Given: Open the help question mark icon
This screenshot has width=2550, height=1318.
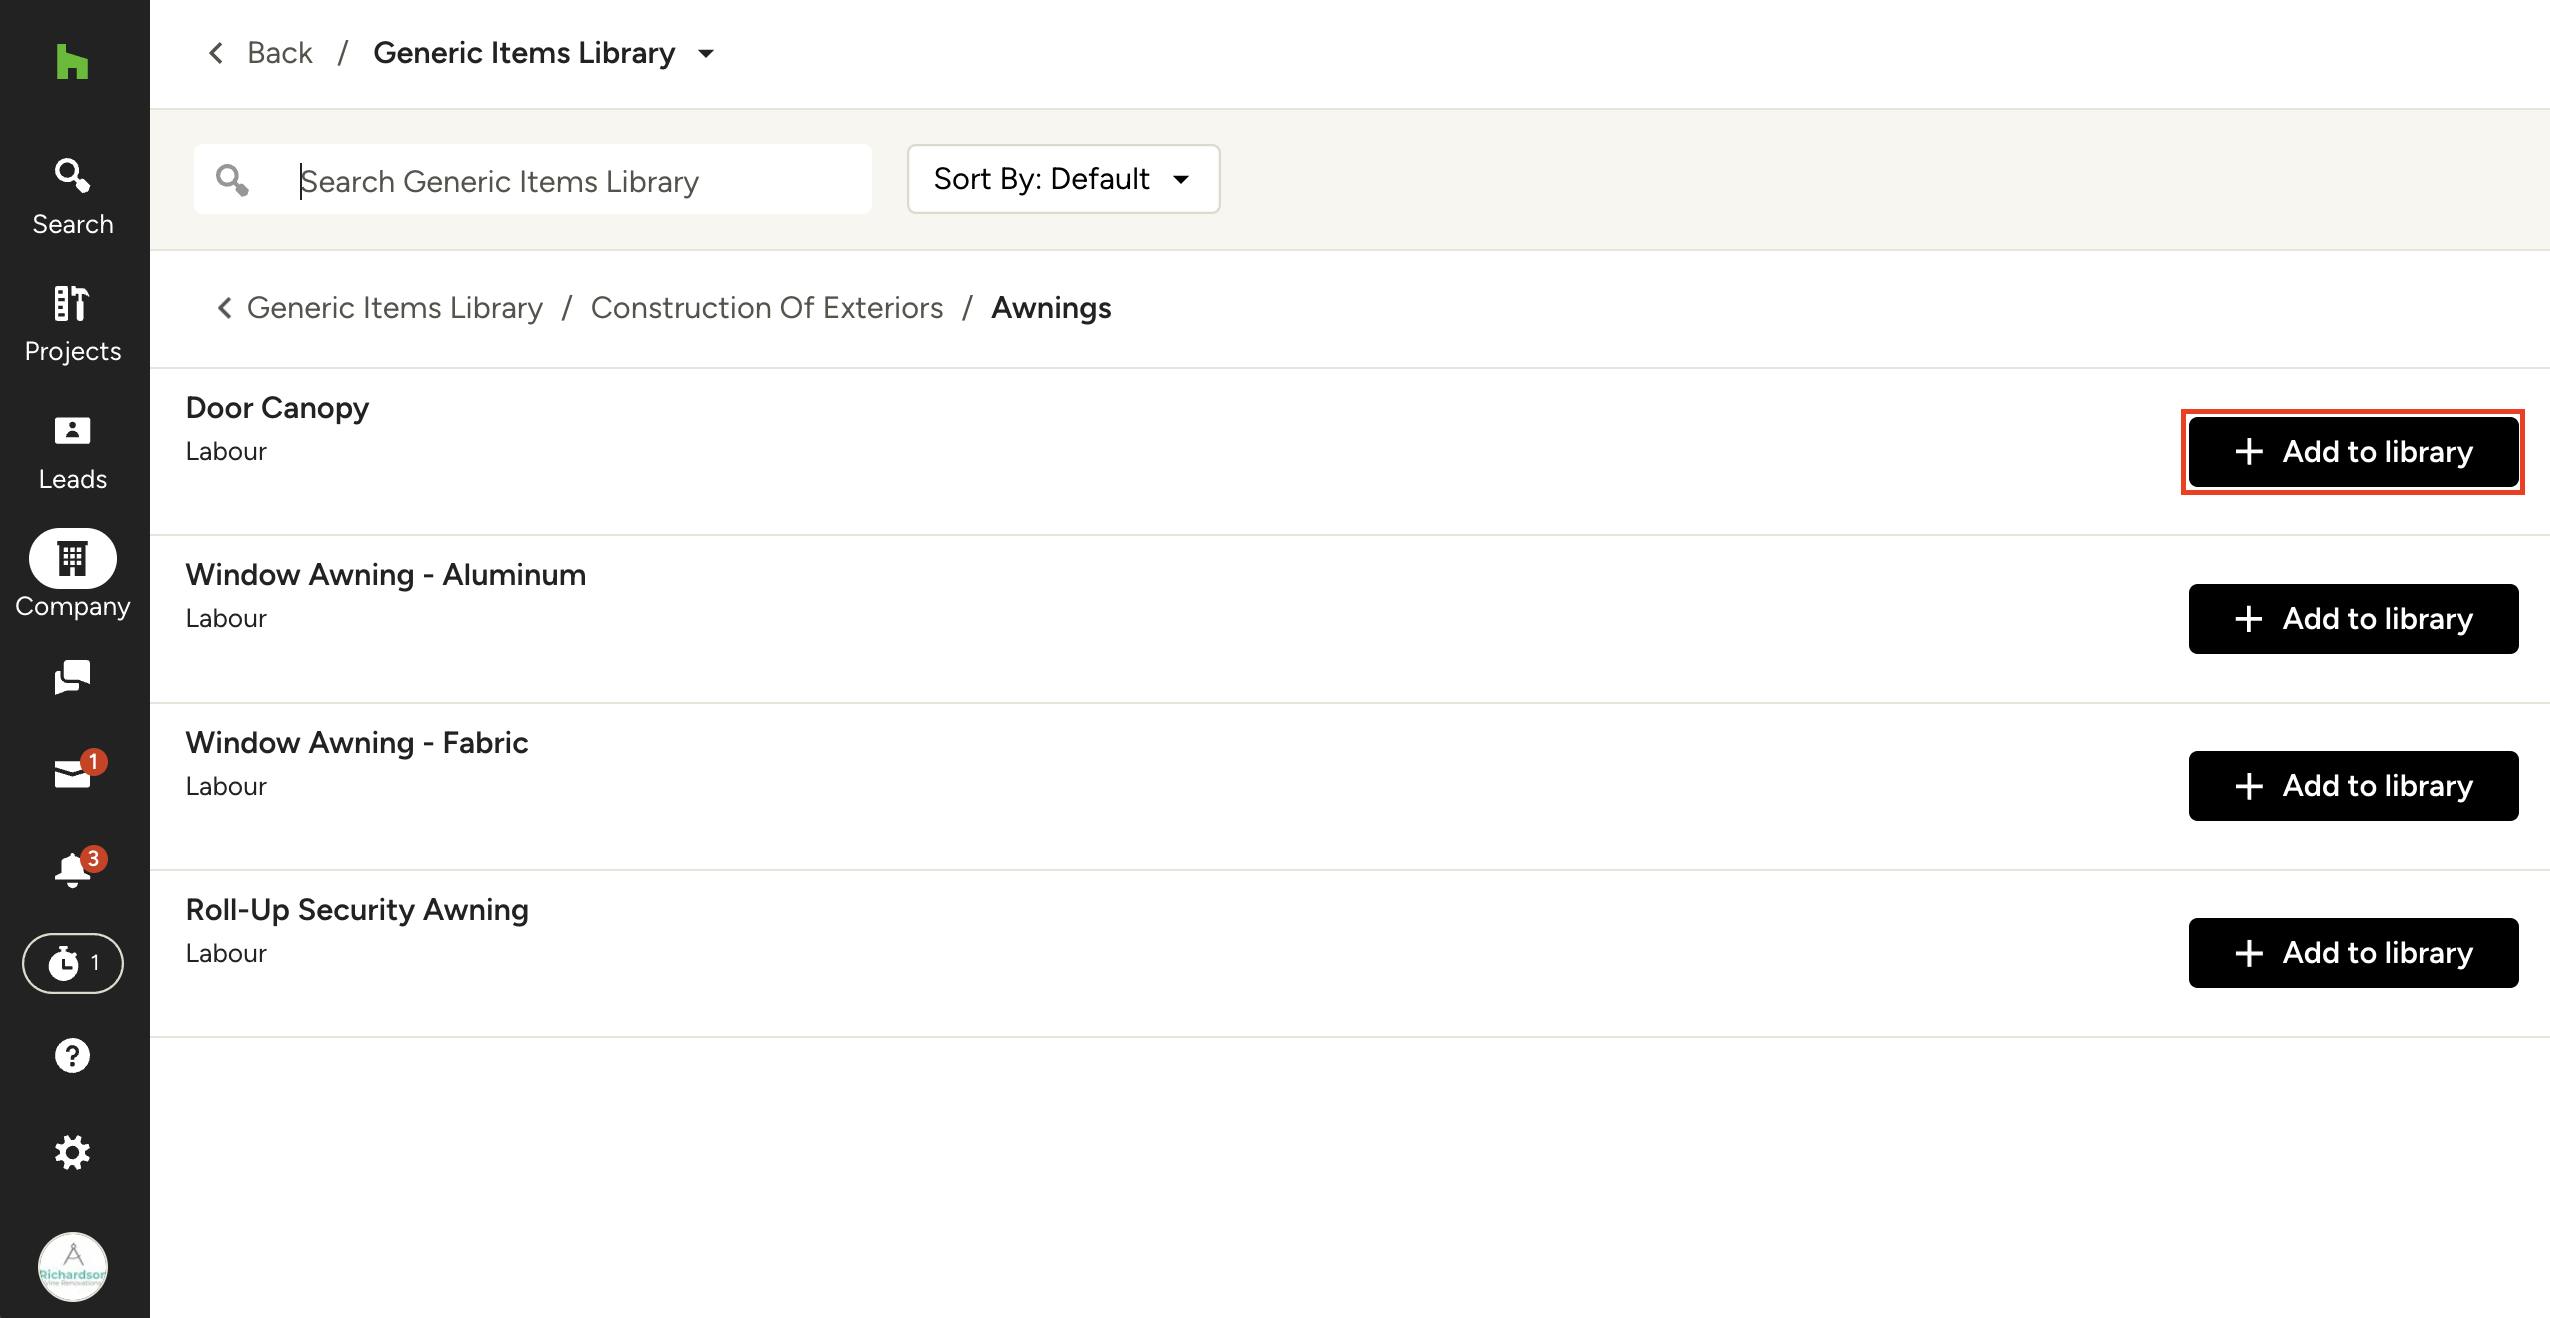Looking at the screenshot, I should pos(72,1056).
